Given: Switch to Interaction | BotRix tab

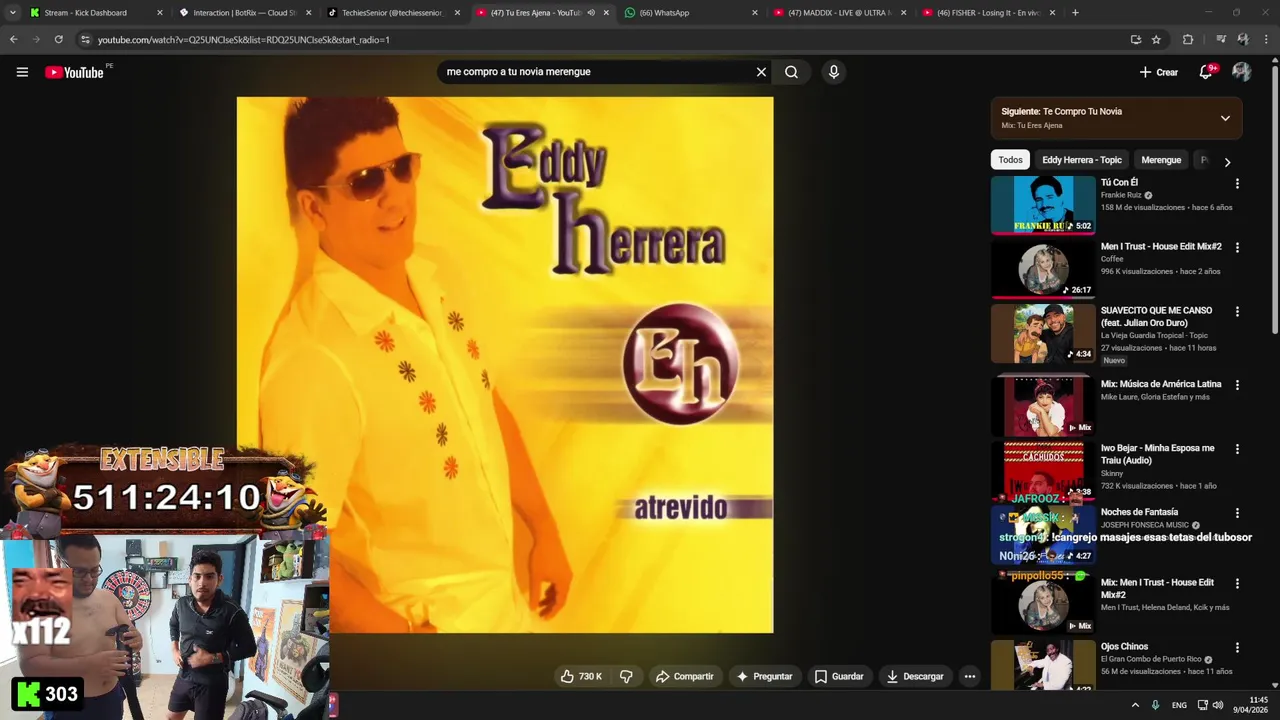Looking at the screenshot, I should pos(244,13).
